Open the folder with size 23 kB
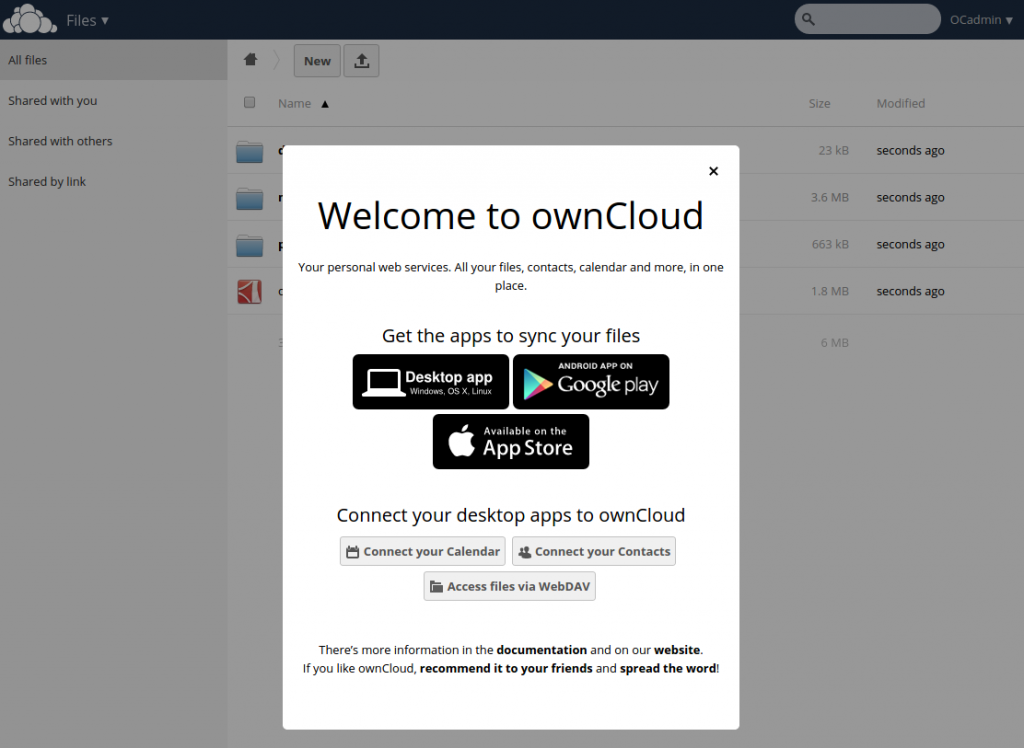 pyautogui.click(x=249, y=152)
